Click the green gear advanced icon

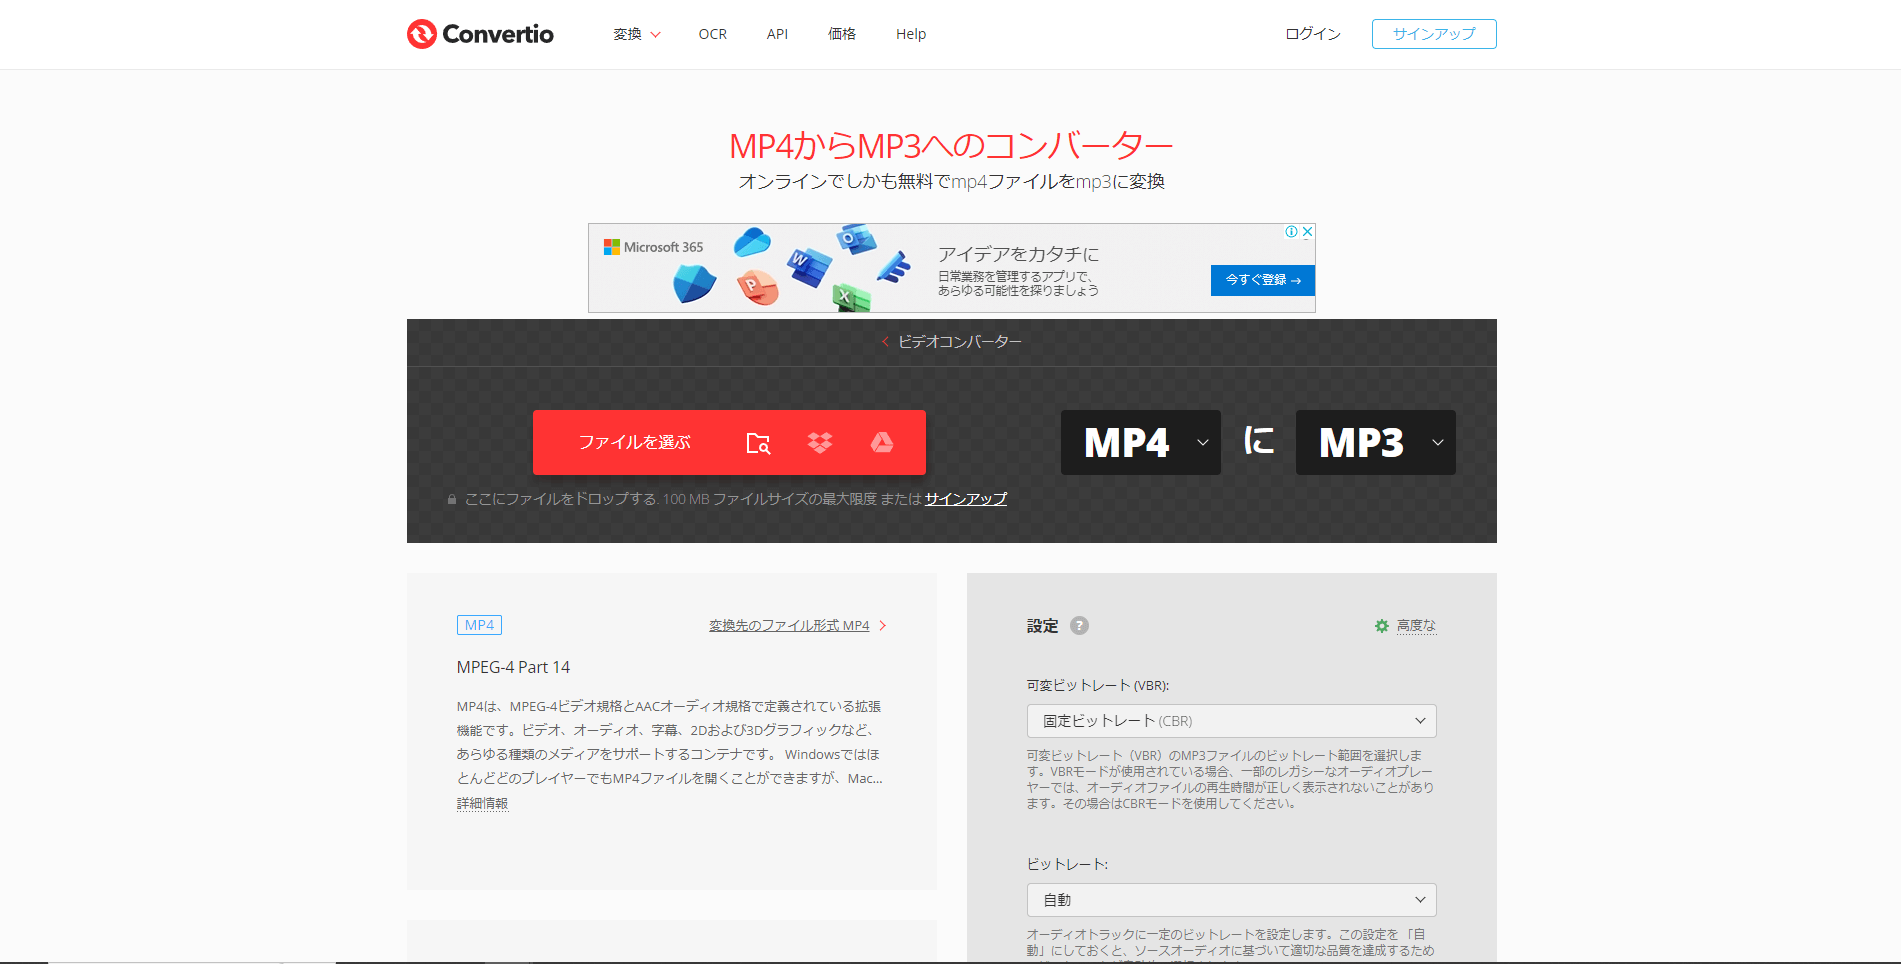(x=1382, y=626)
